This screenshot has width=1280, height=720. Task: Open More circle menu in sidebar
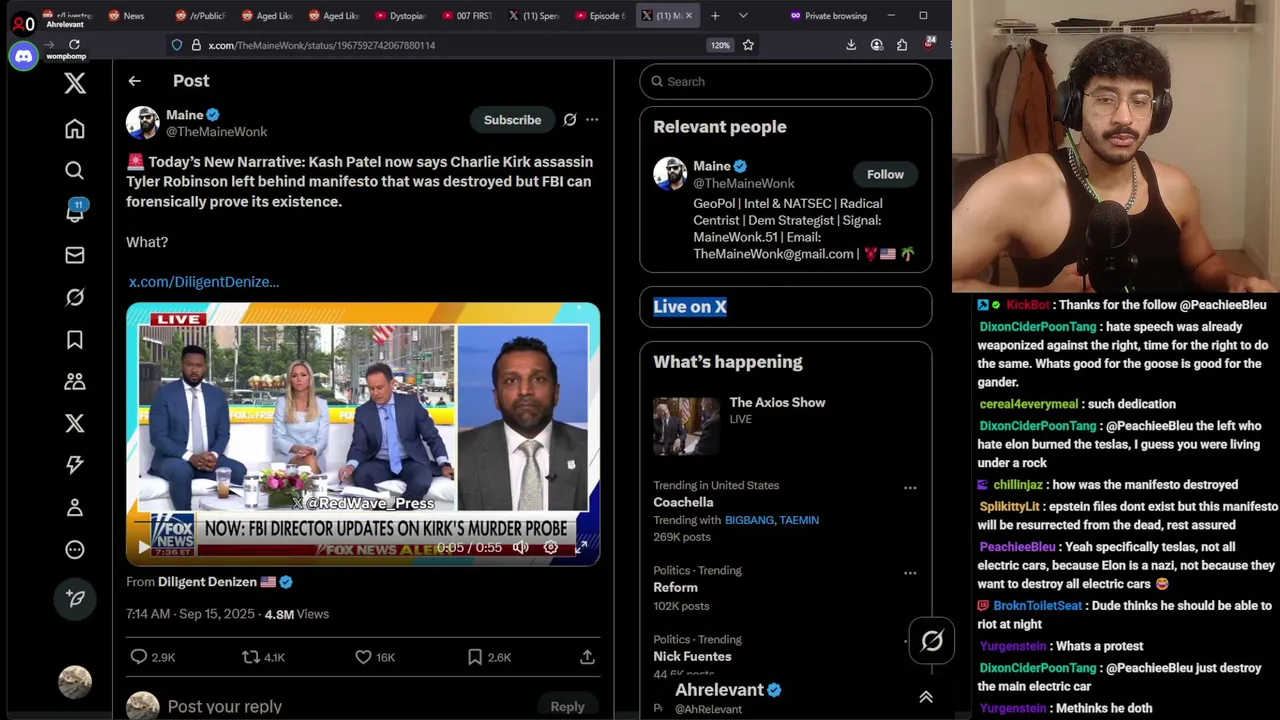(x=75, y=549)
